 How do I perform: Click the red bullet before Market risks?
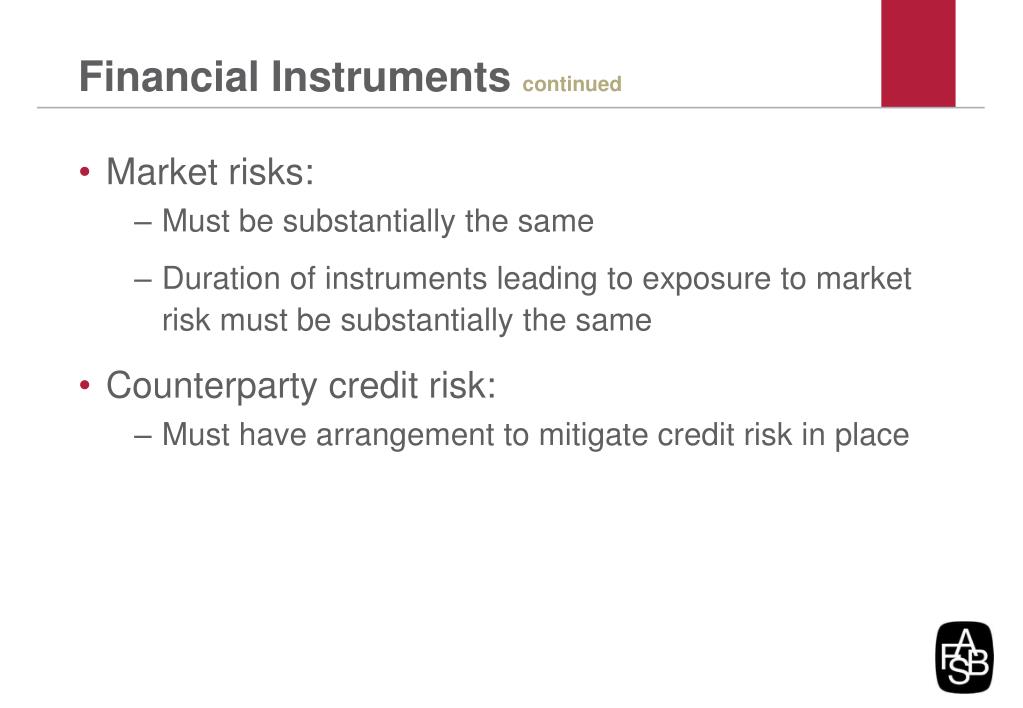pos(84,172)
